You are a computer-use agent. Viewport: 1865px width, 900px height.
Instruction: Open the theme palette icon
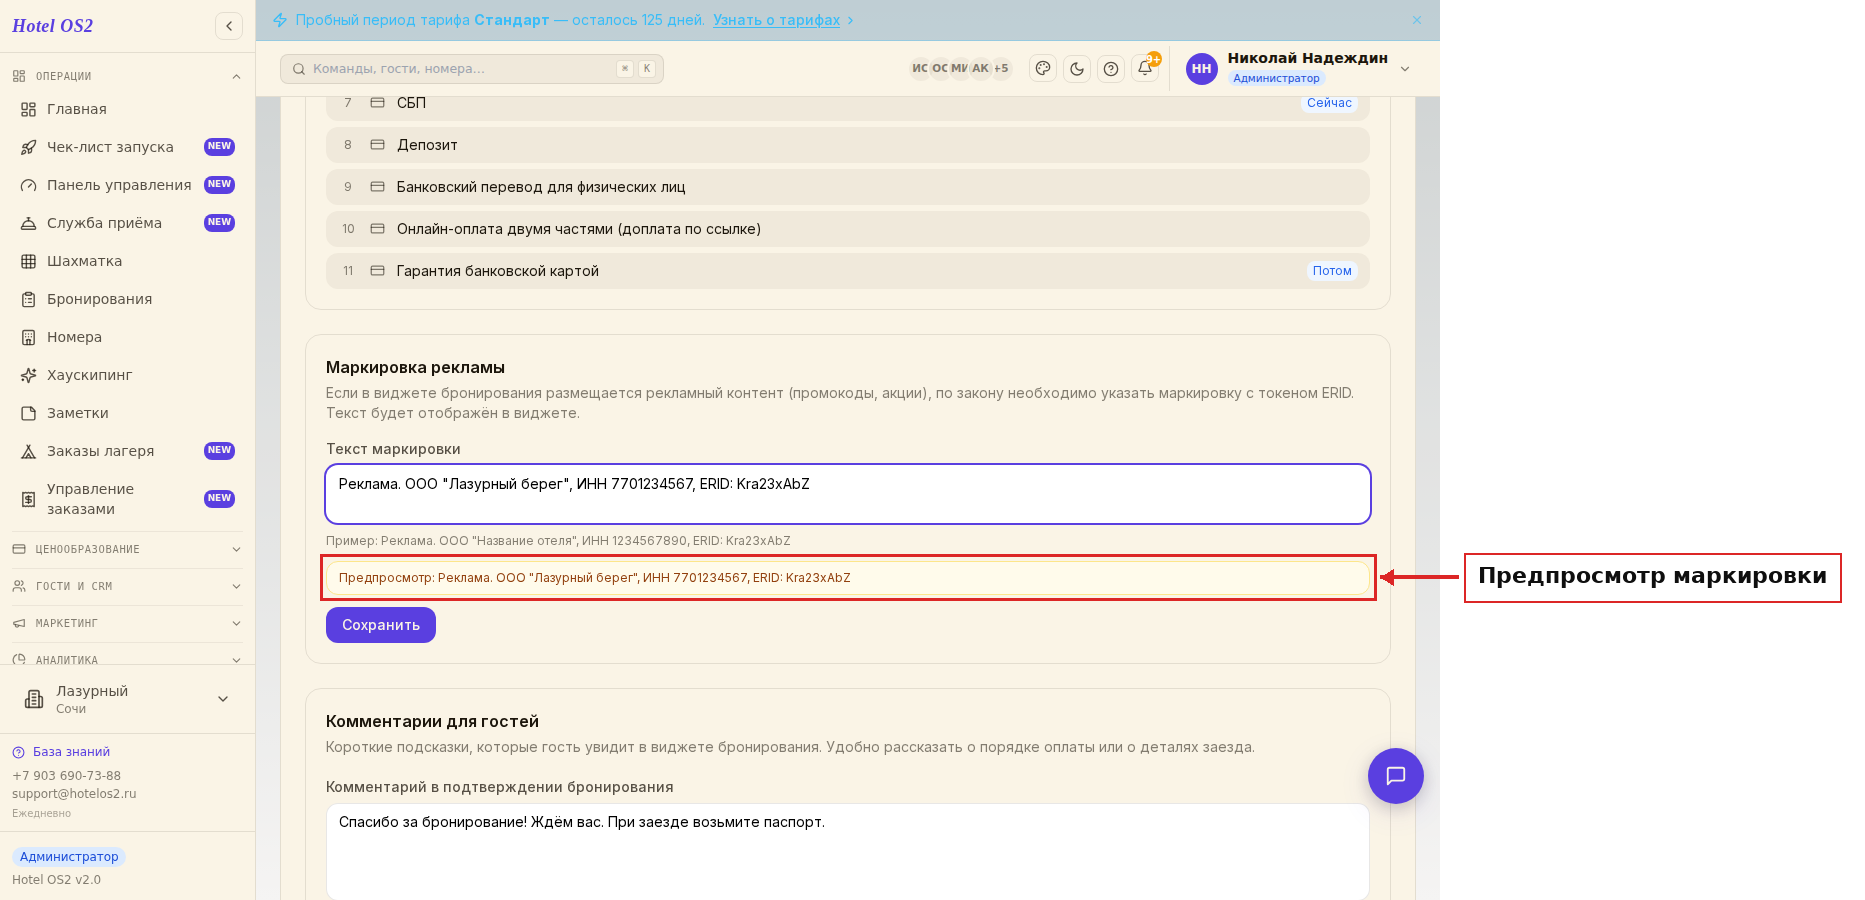(x=1043, y=69)
